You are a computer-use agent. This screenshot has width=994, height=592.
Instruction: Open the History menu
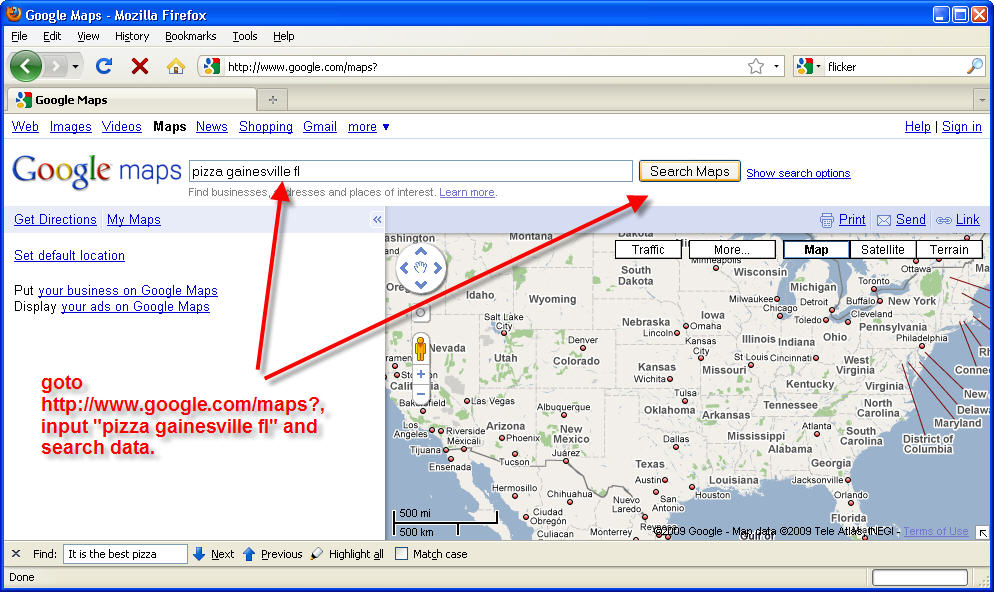pos(132,36)
